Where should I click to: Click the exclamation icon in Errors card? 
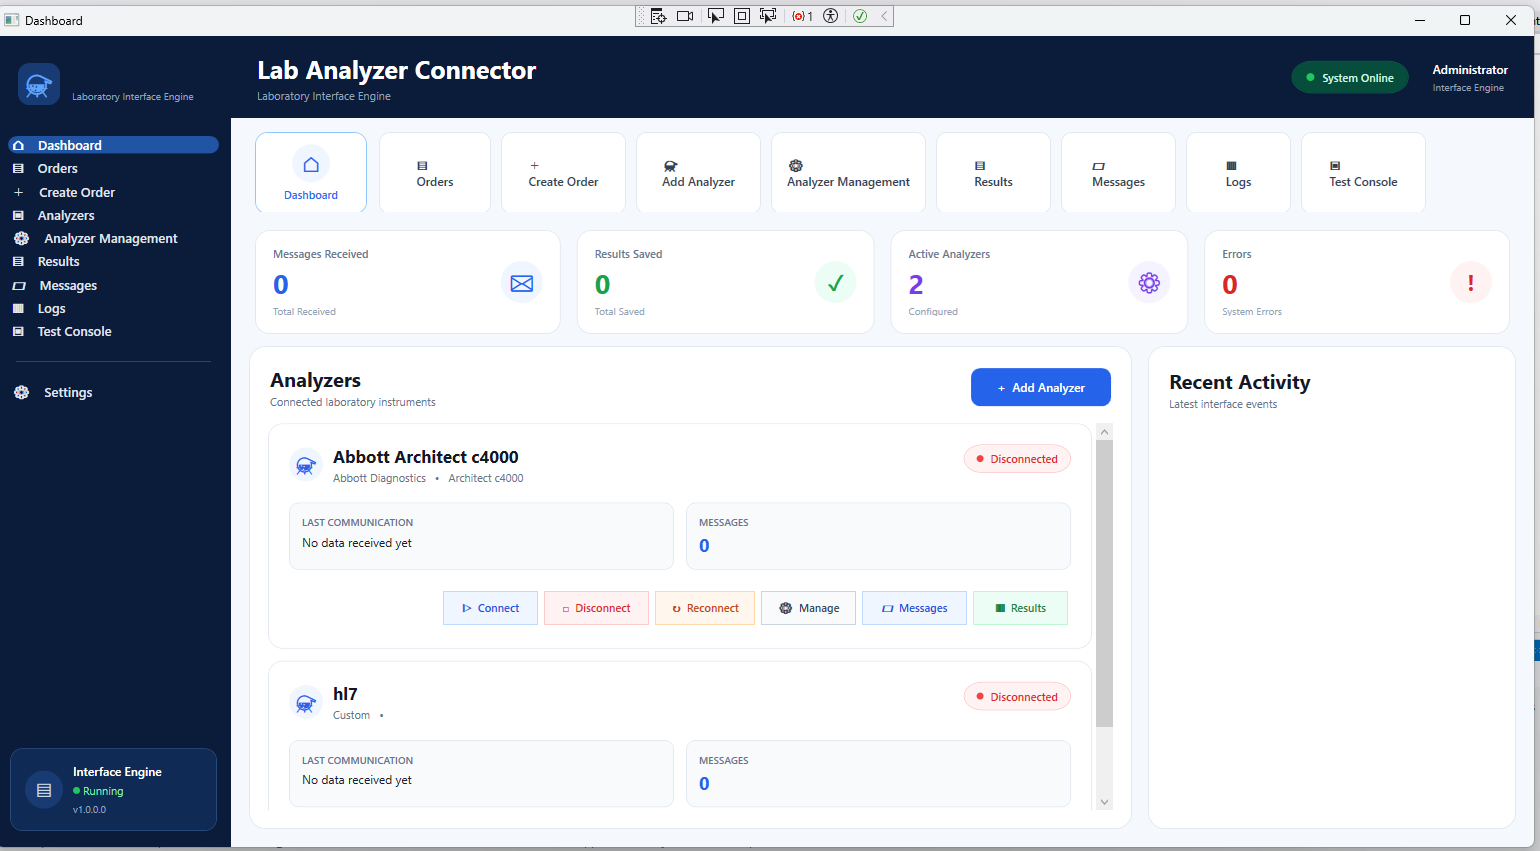1470,283
